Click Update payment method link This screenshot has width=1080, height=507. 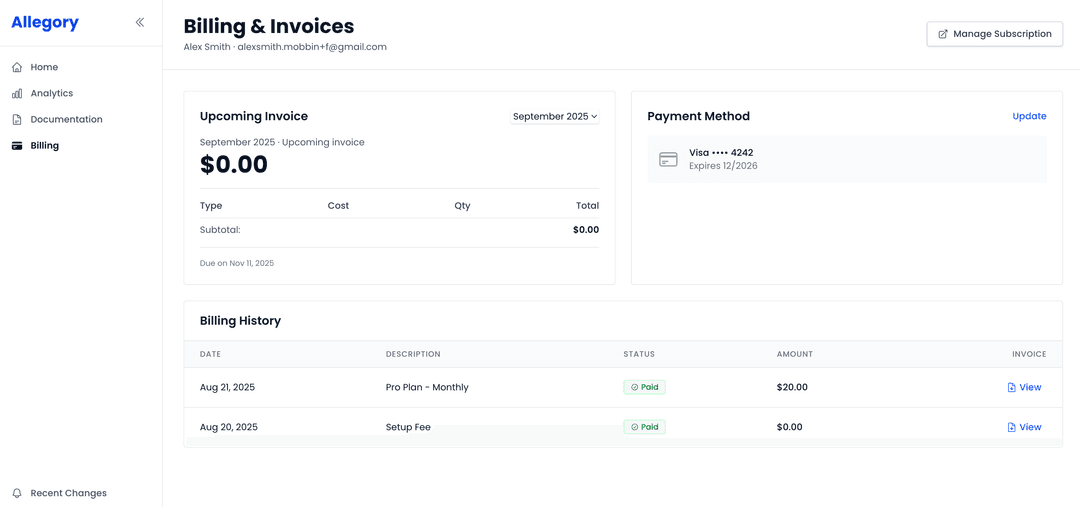point(1029,116)
